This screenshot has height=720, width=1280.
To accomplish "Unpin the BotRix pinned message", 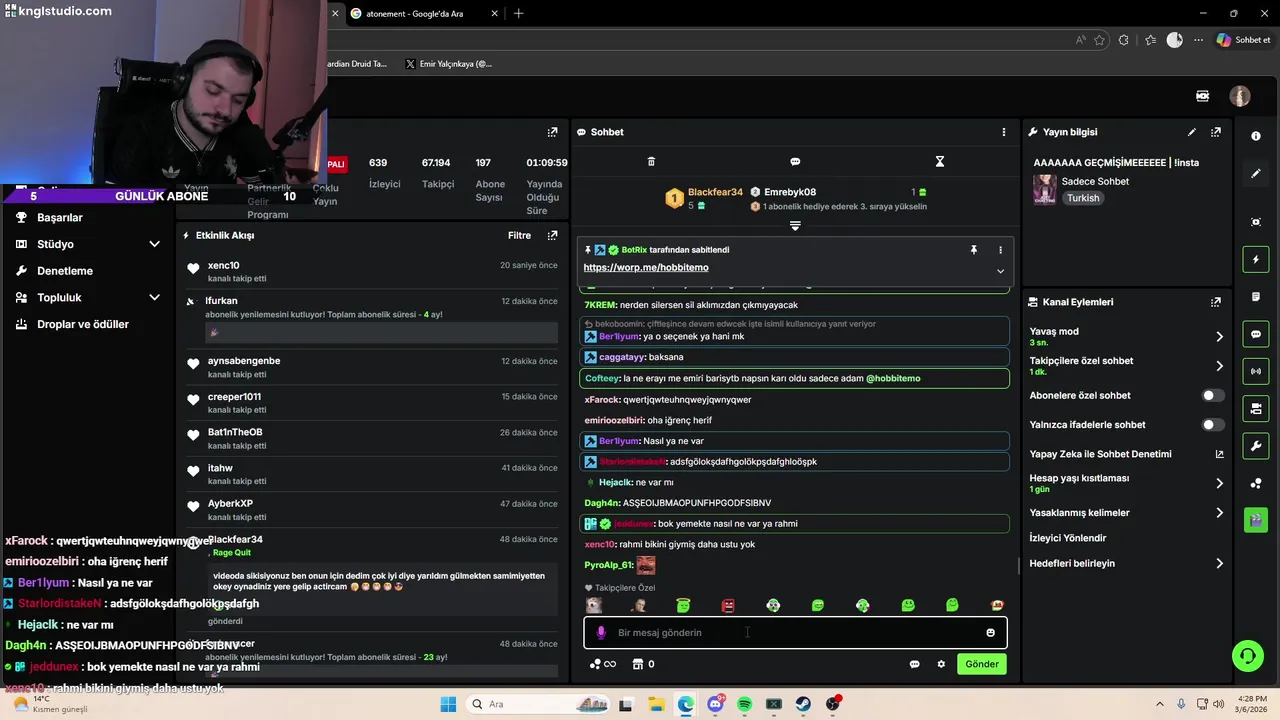I will (x=973, y=250).
